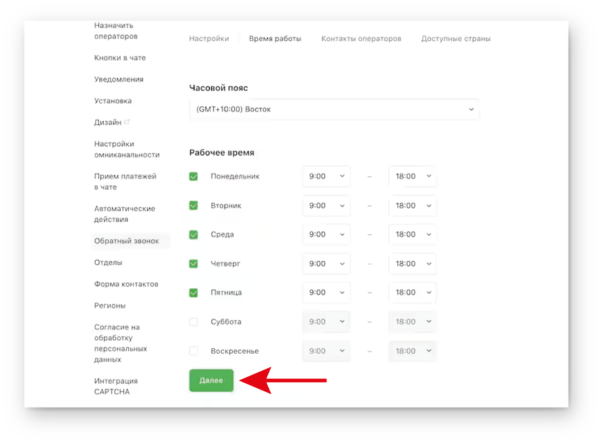600x443 pixels.
Task: Open Дизайн in the sidebar
Action: pyautogui.click(x=108, y=122)
